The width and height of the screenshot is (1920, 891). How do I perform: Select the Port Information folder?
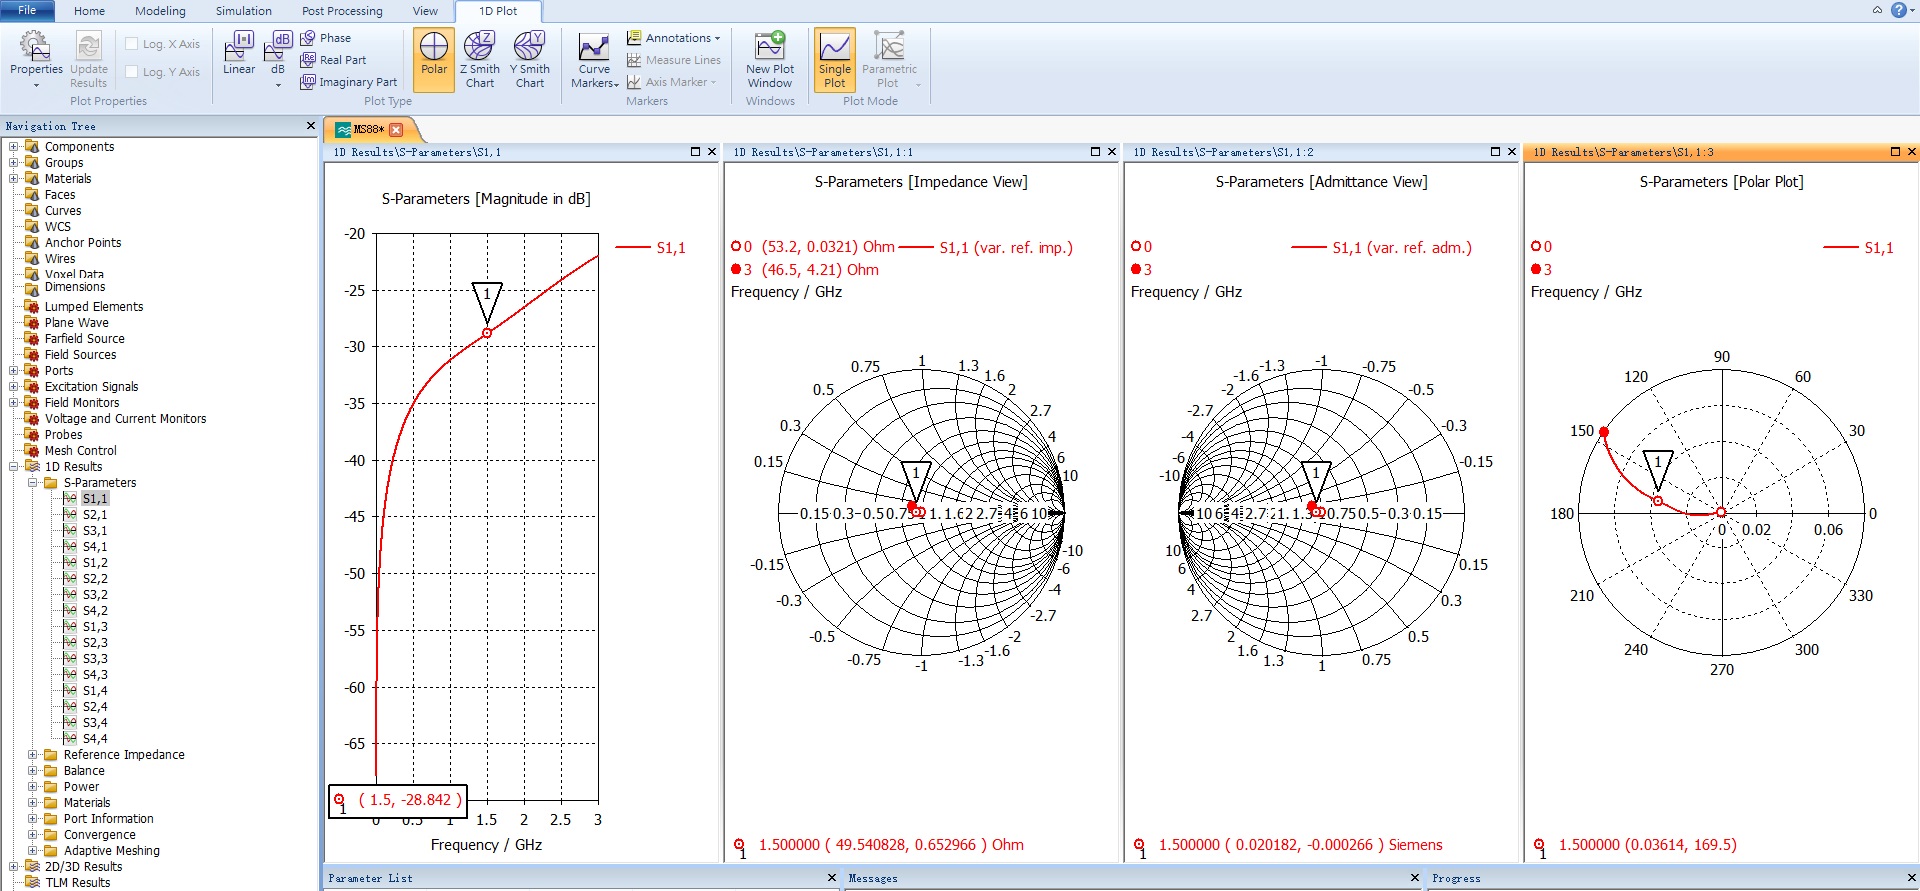[108, 819]
